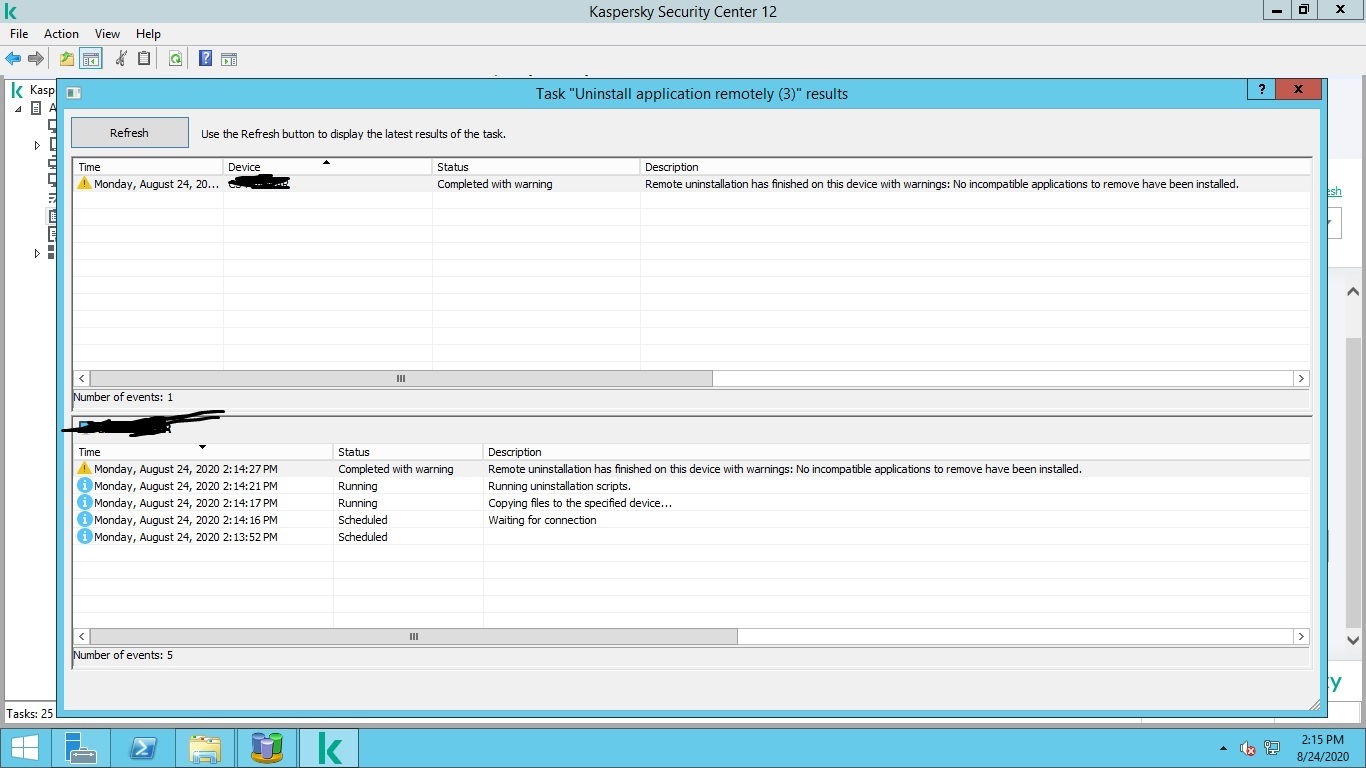Click the Up one level folder icon
This screenshot has height=768, width=1366.
pyautogui.click(x=67, y=59)
